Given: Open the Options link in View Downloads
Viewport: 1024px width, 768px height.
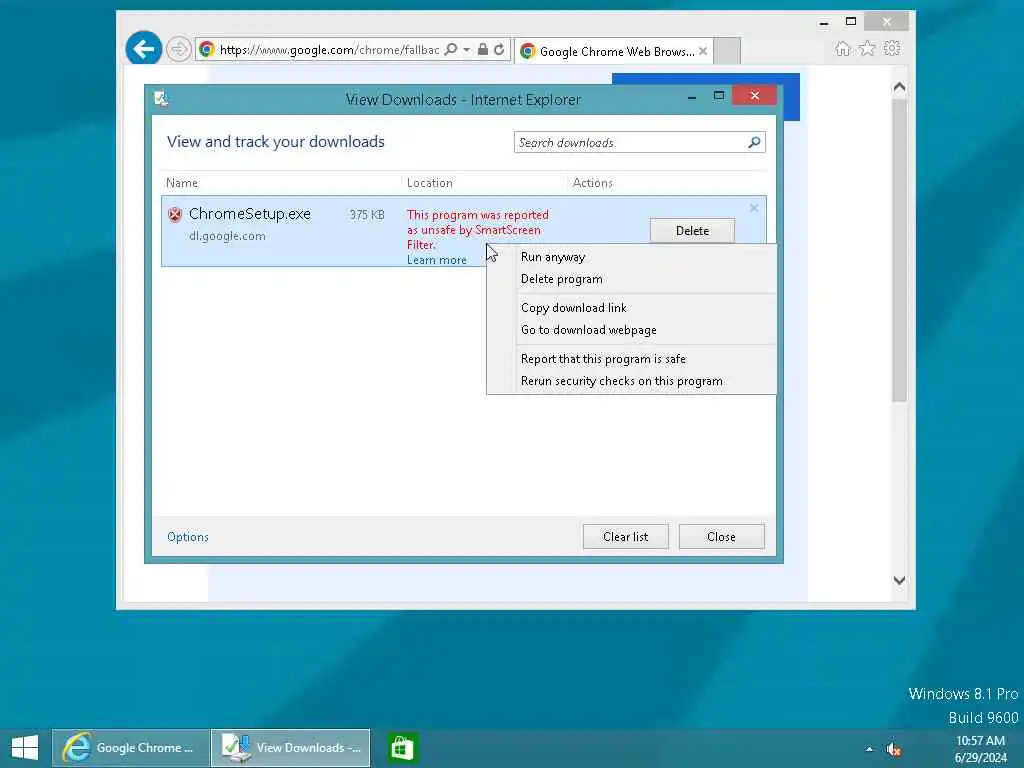Looking at the screenshot, I should point(188,537).
